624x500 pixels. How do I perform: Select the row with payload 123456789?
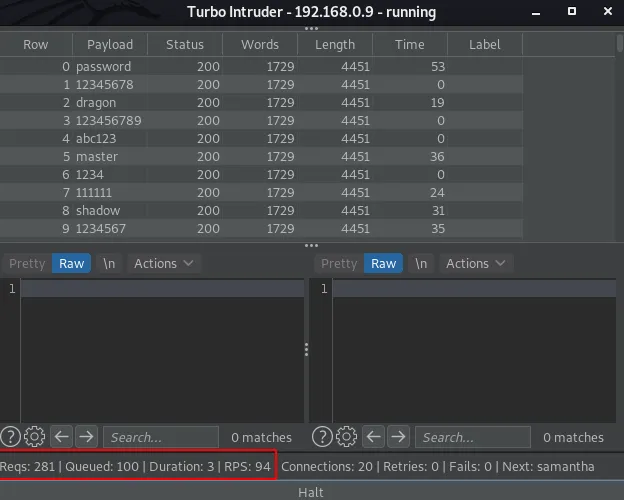pyautogui.click(x=261, y=120)
